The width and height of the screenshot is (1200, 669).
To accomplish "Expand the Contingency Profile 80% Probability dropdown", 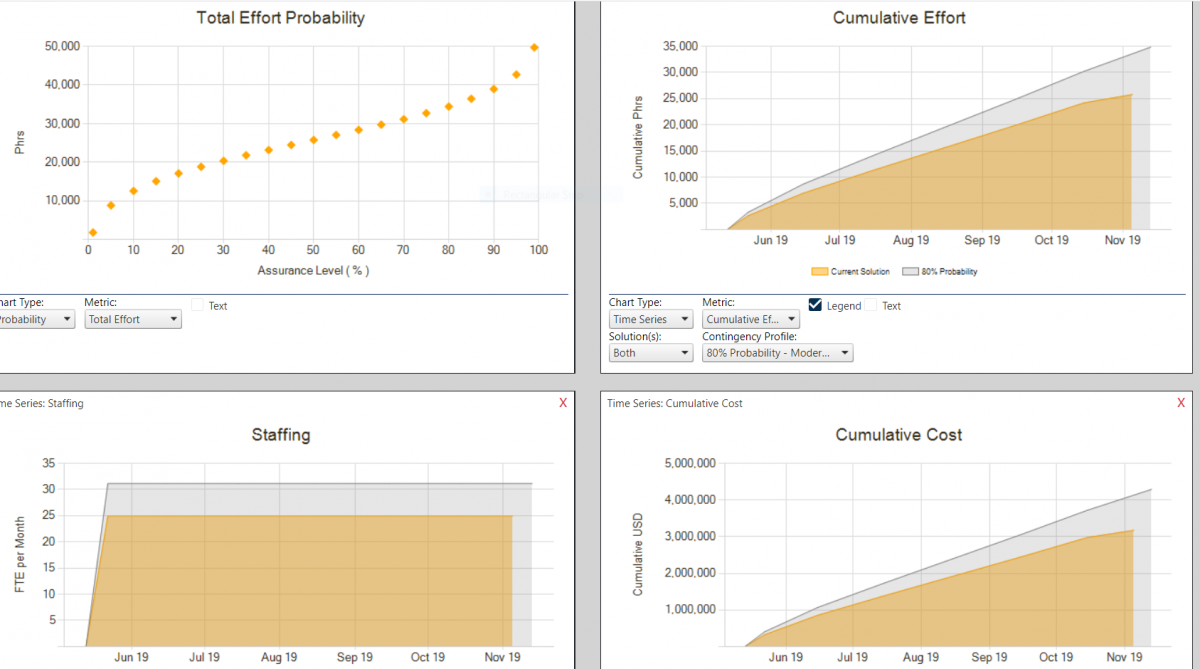I will 778,353.
